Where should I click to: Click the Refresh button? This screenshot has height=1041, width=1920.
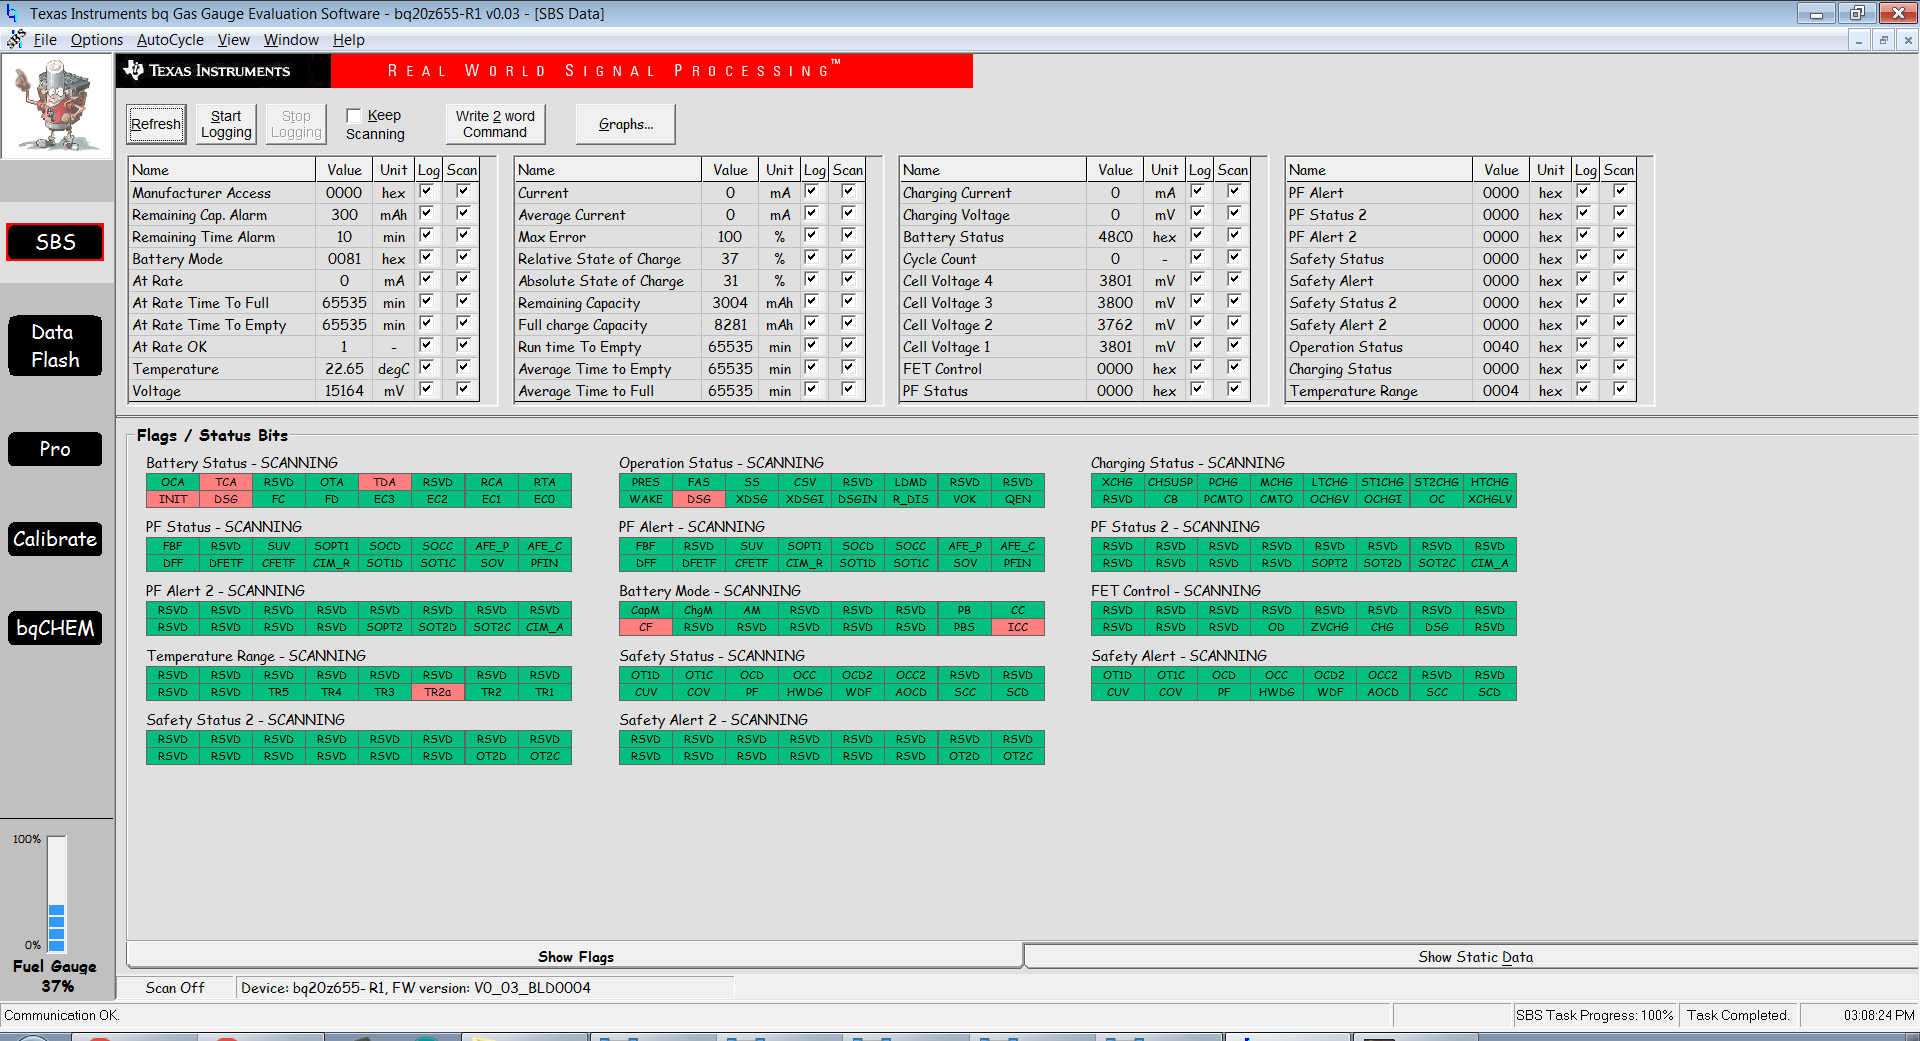[156, 124]
